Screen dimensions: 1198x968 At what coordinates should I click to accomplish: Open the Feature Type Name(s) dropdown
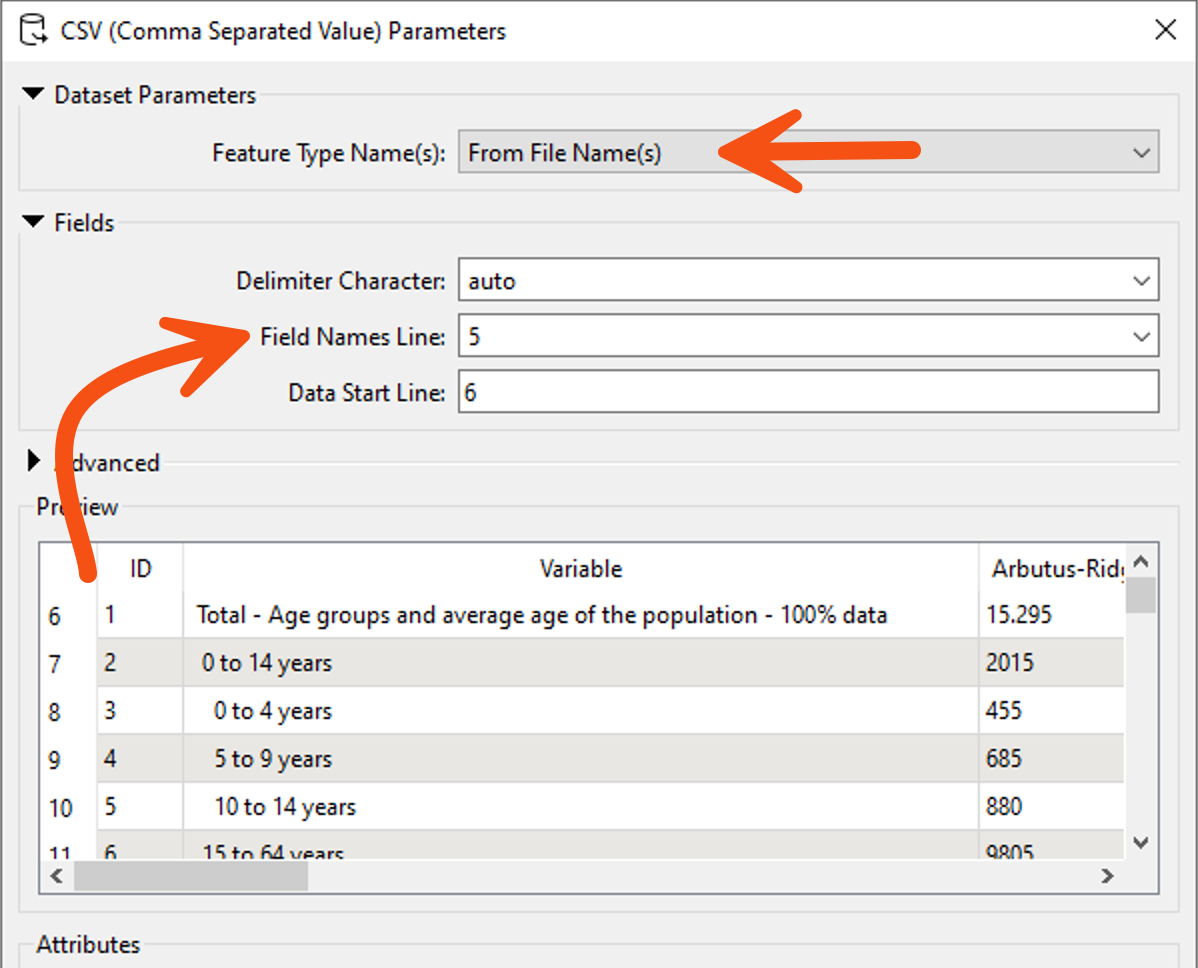(x=808, y=152)
